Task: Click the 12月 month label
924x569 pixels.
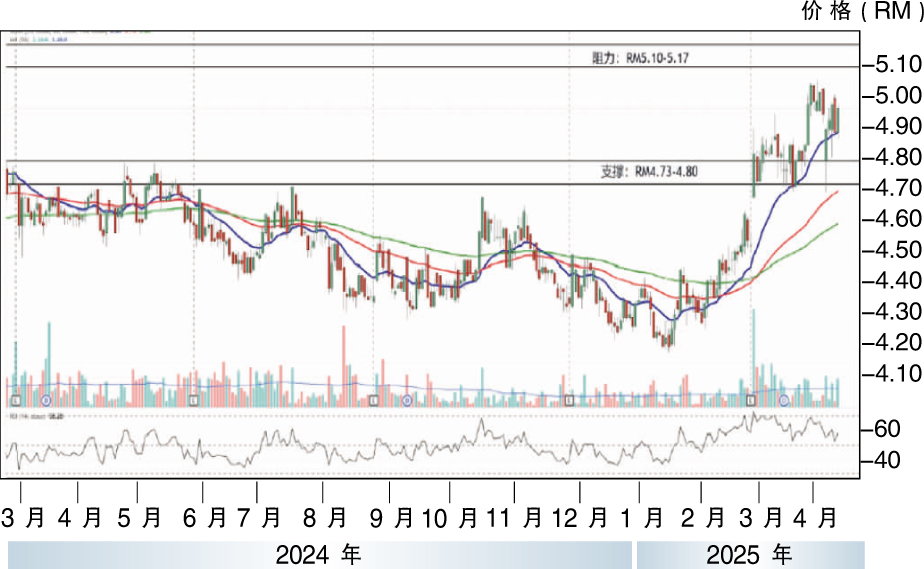Action: pos(580,518)
